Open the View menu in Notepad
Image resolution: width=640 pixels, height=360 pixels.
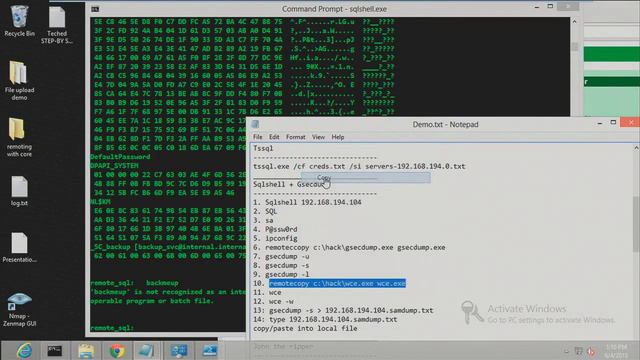pyautogui.click(x=318, y=137)
